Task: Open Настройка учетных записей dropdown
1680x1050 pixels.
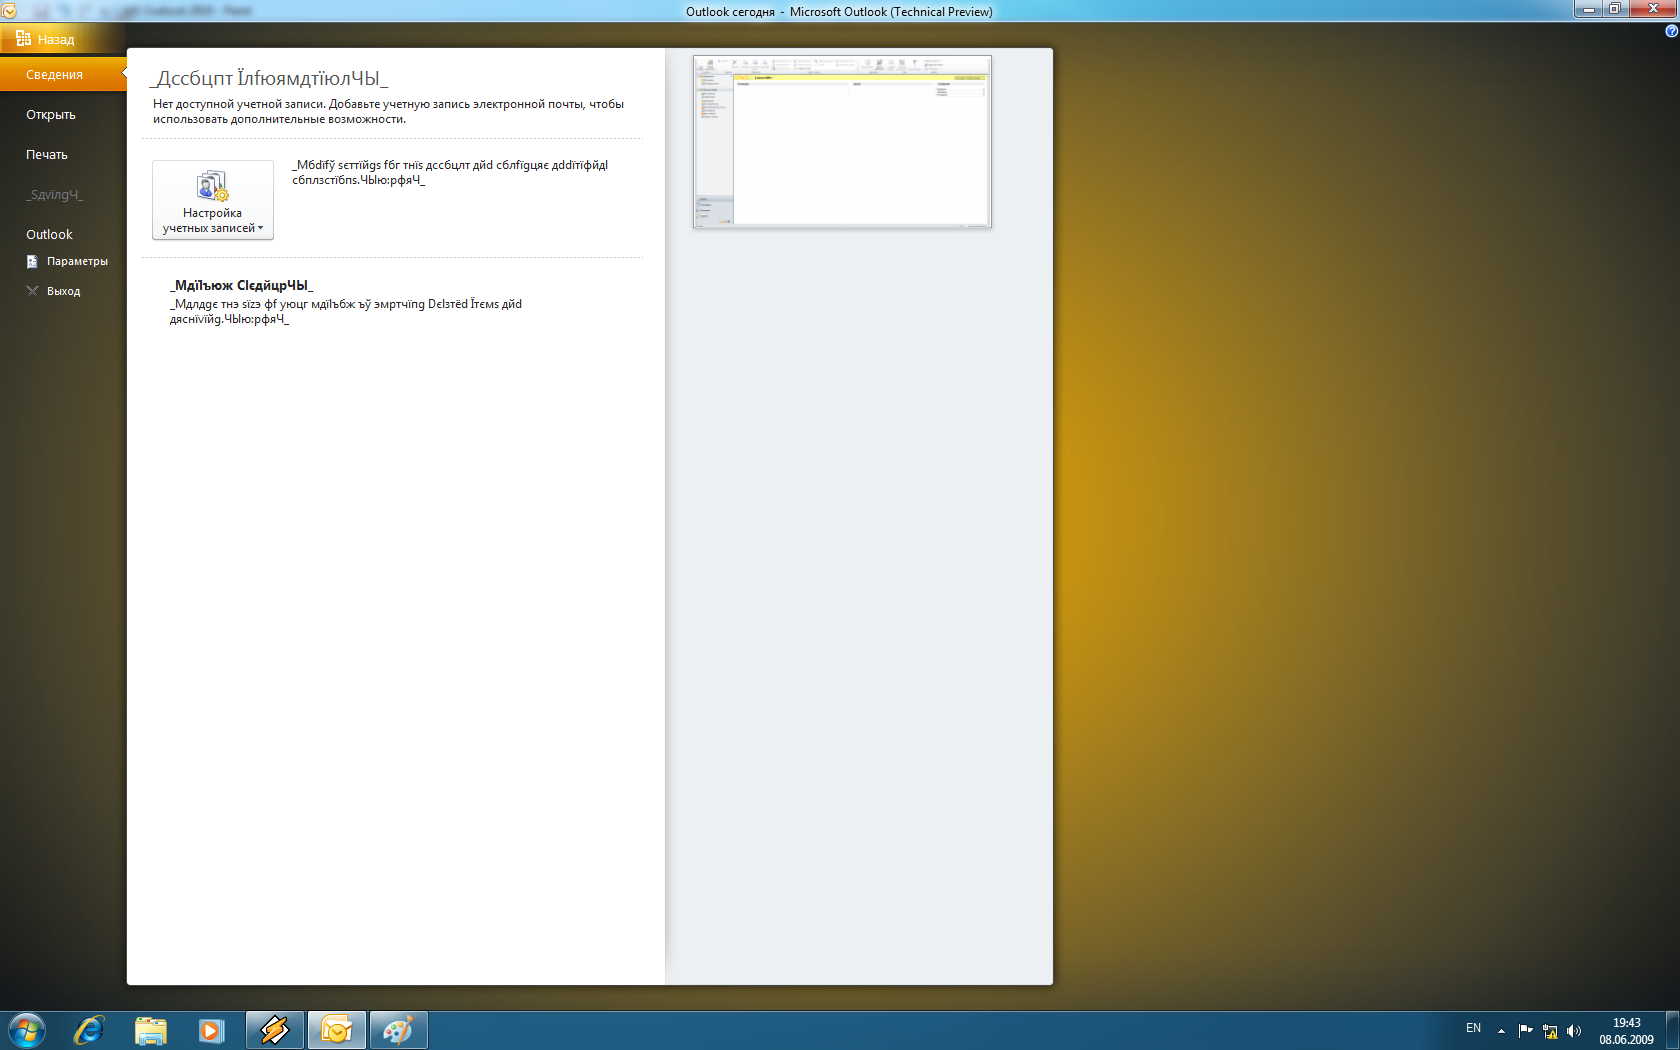Action: point(213,200)
